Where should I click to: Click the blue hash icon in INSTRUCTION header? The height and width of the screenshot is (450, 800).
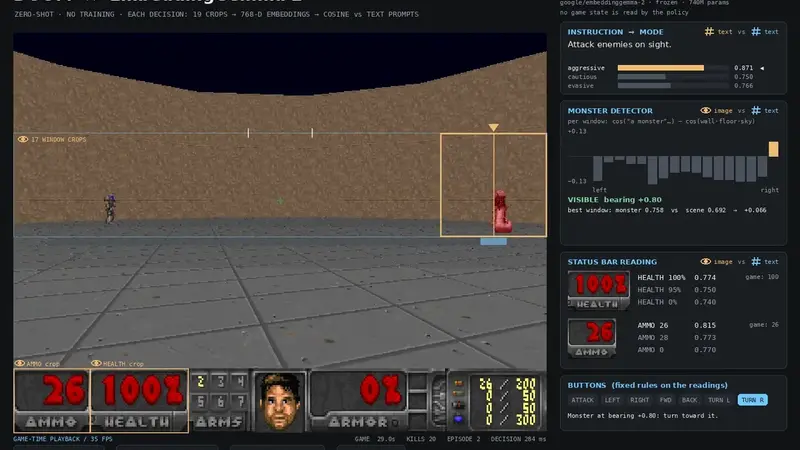(x=756, y=32)
